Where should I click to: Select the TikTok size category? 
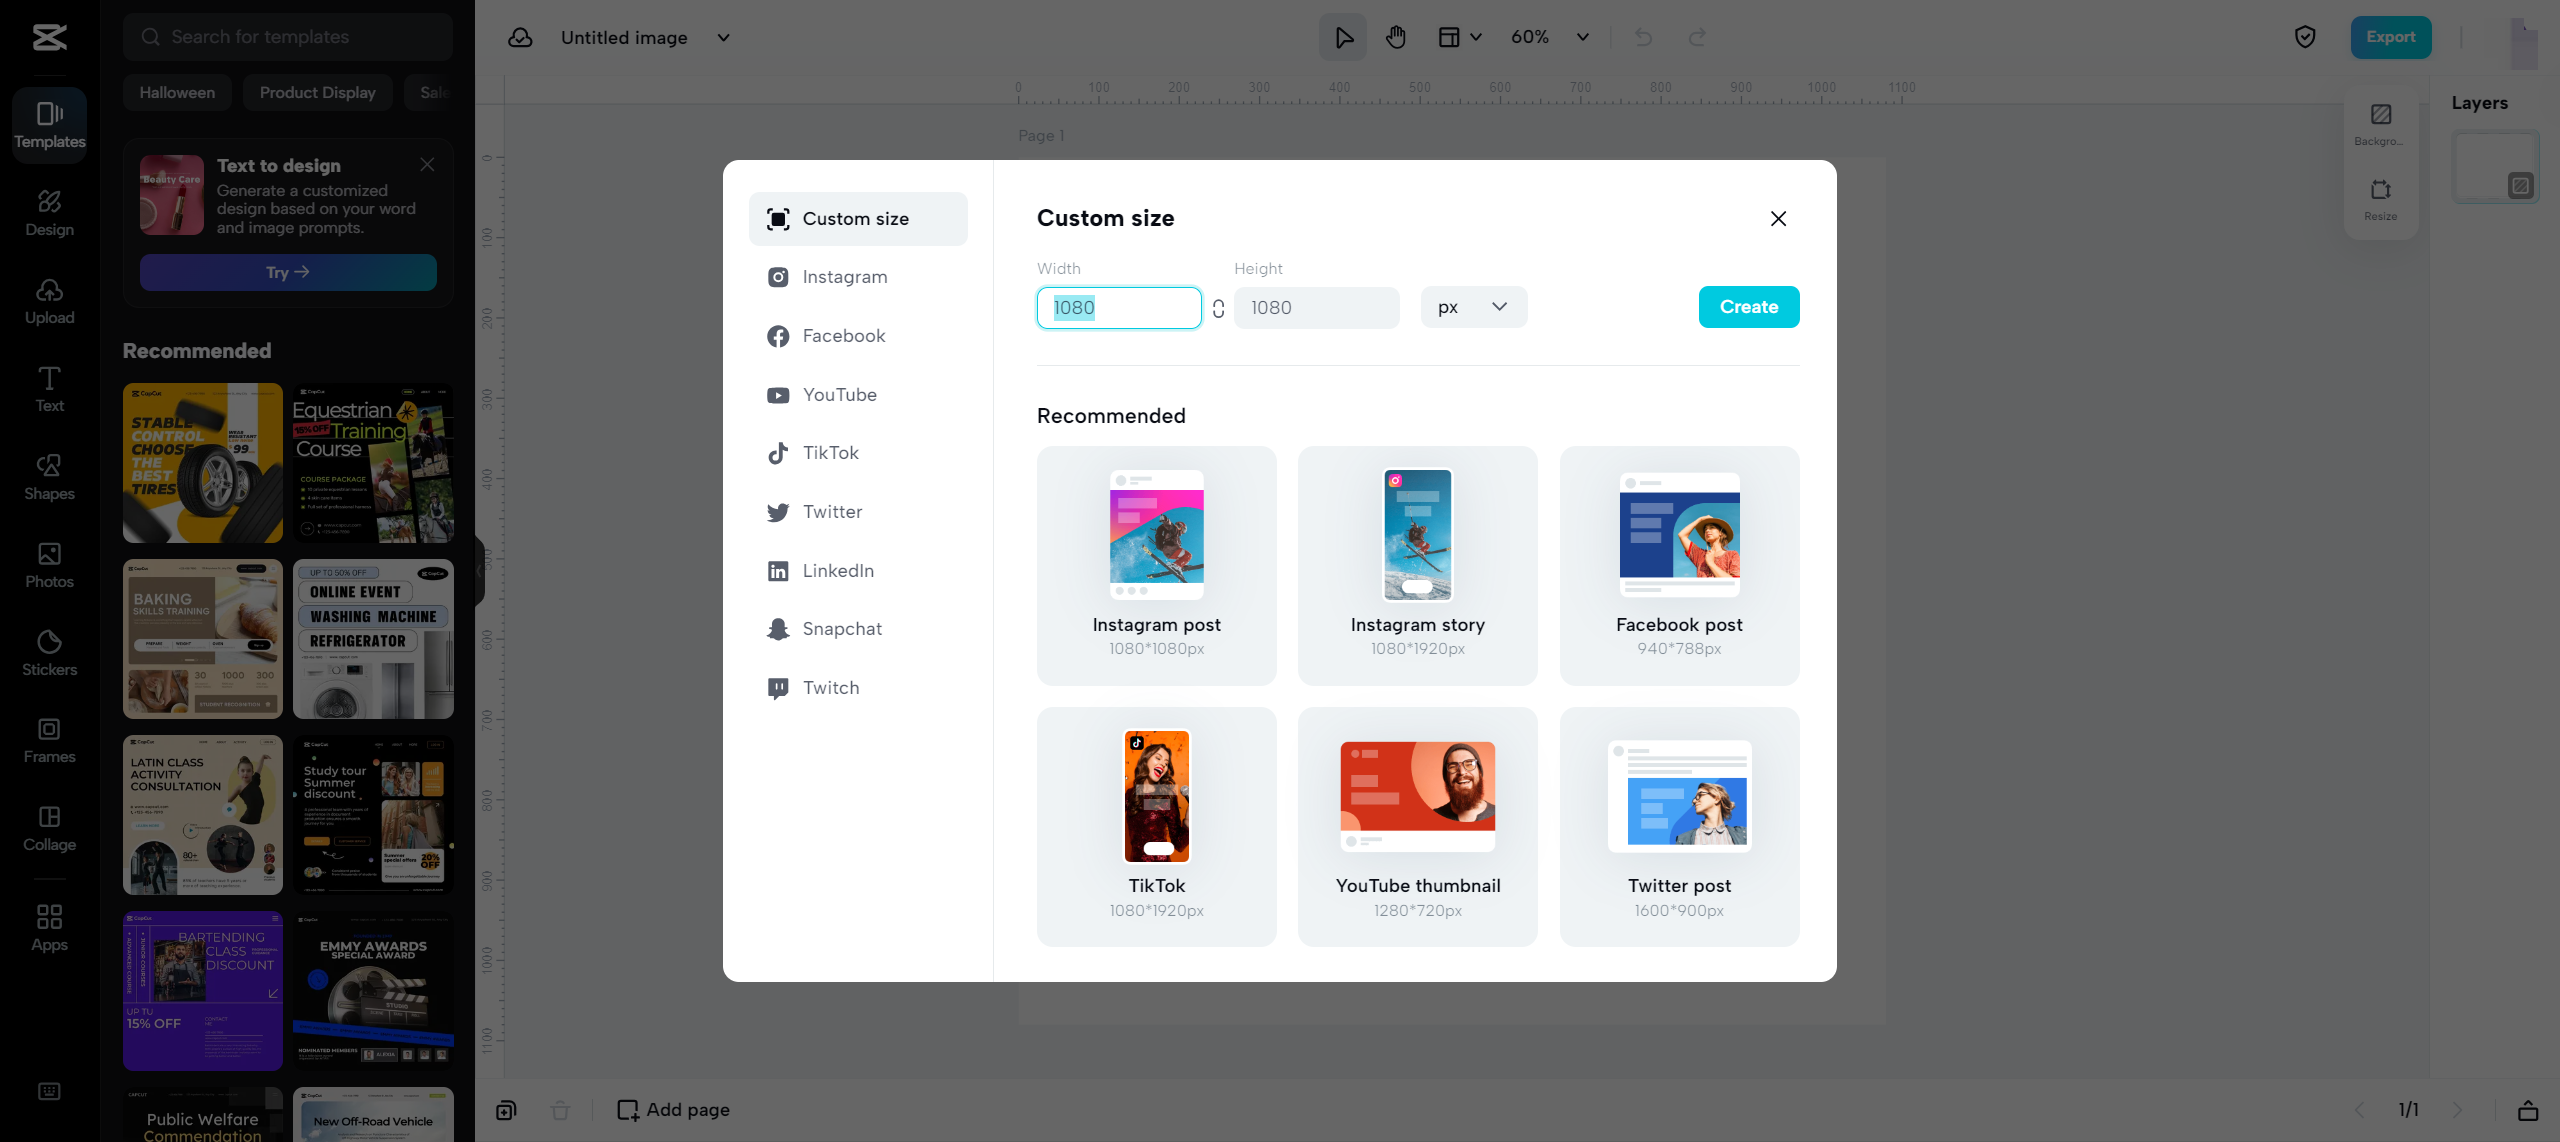pos(830,453)
